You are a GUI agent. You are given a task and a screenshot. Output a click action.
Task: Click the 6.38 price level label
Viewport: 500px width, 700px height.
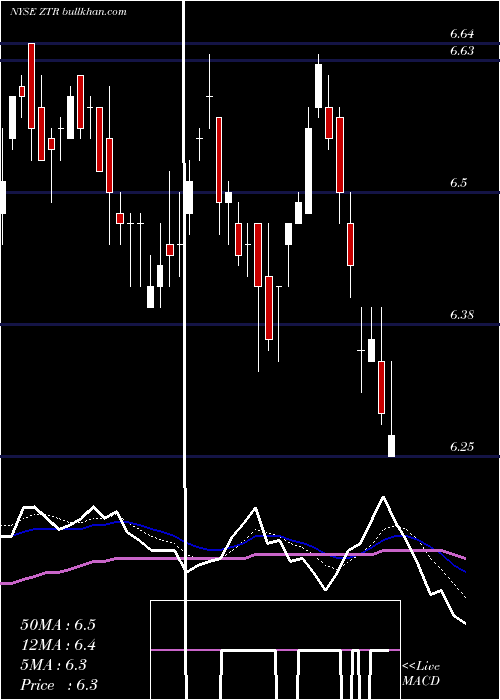tap(462, 315)
